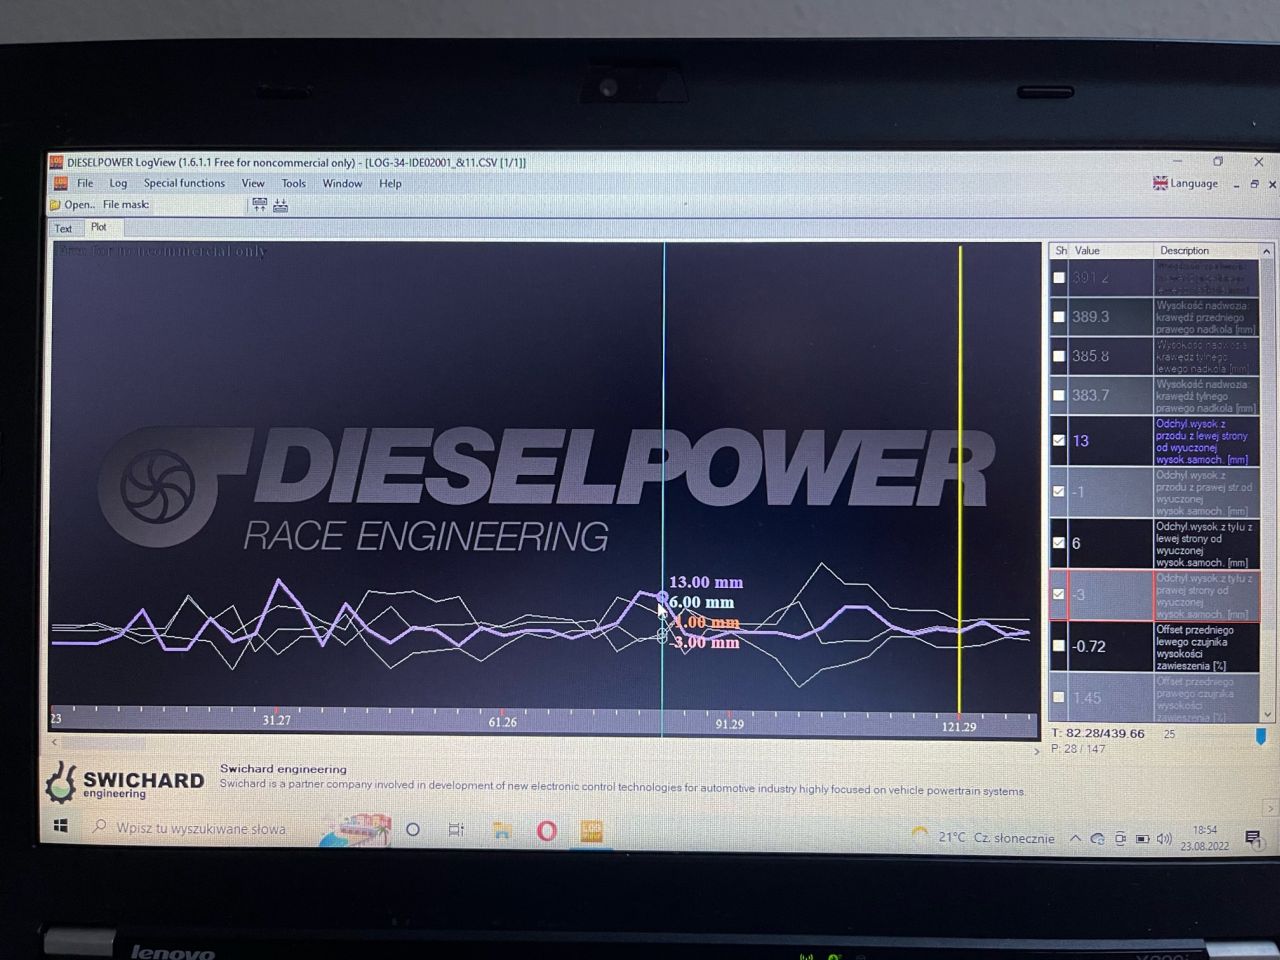Click the plot scrollbar right arrow
Screen dimensions: 1280x960
point(1036,750)
